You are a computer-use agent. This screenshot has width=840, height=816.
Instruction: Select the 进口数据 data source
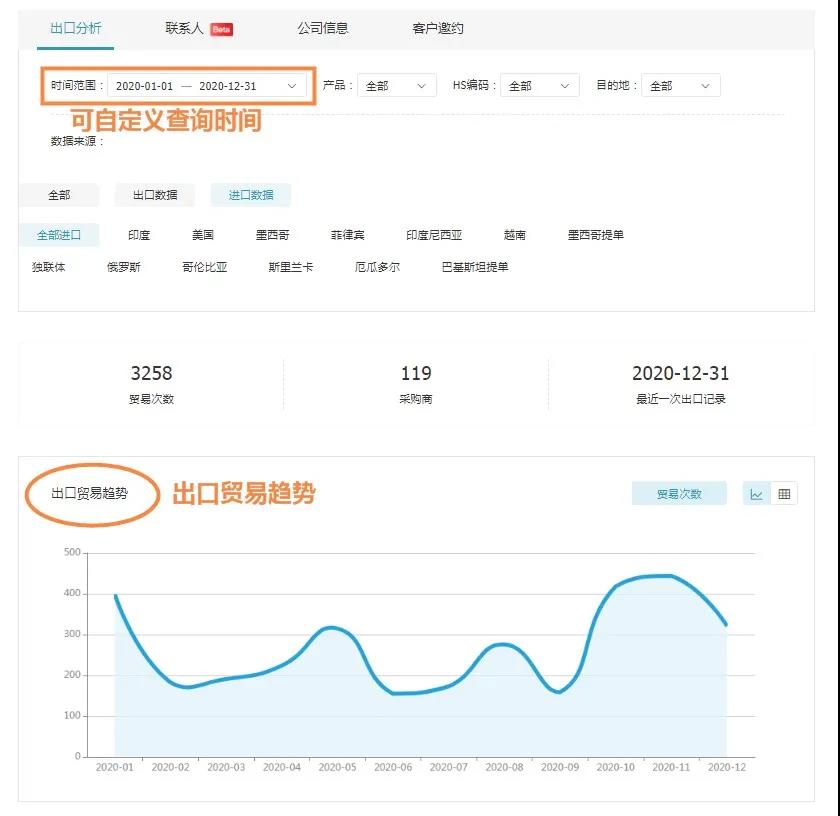250,195
